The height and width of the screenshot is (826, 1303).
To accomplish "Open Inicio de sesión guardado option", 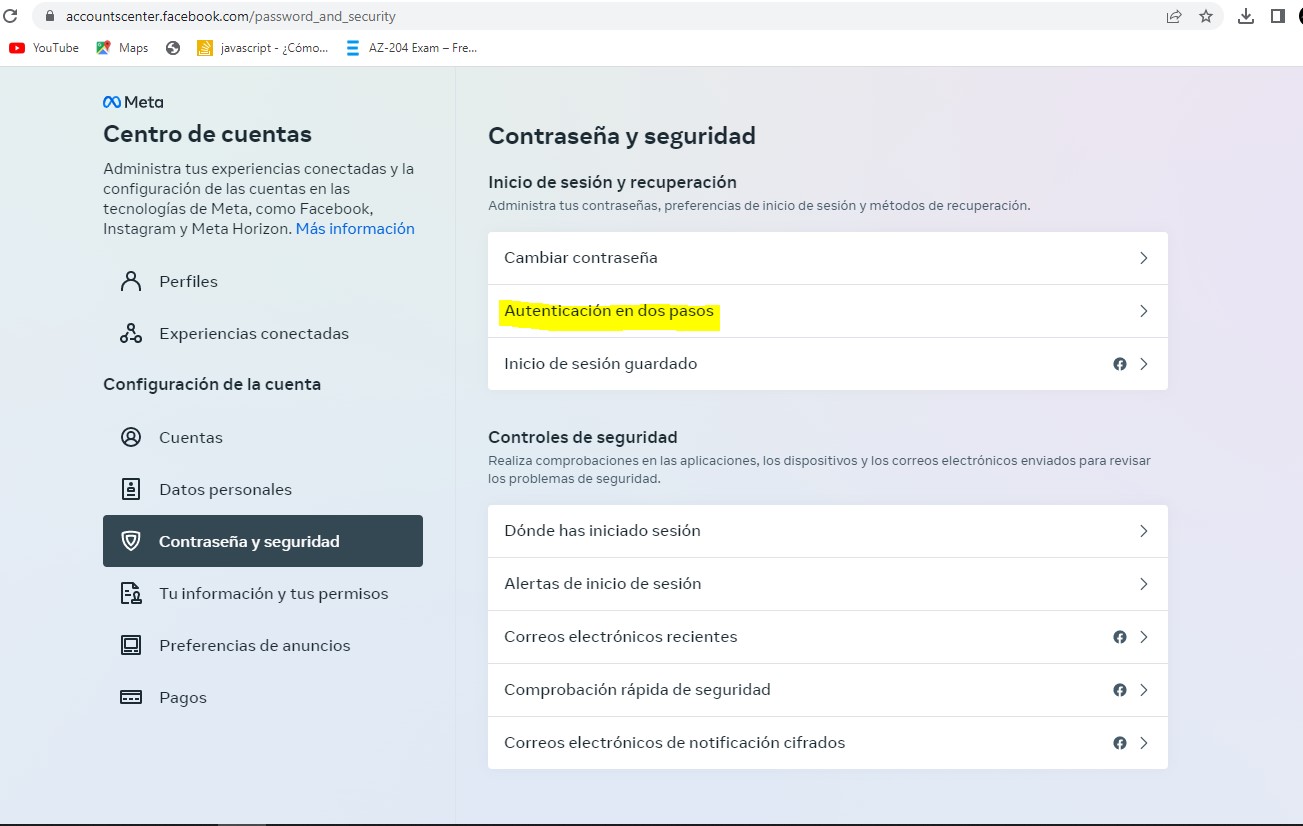I will (x=828, y=364).
